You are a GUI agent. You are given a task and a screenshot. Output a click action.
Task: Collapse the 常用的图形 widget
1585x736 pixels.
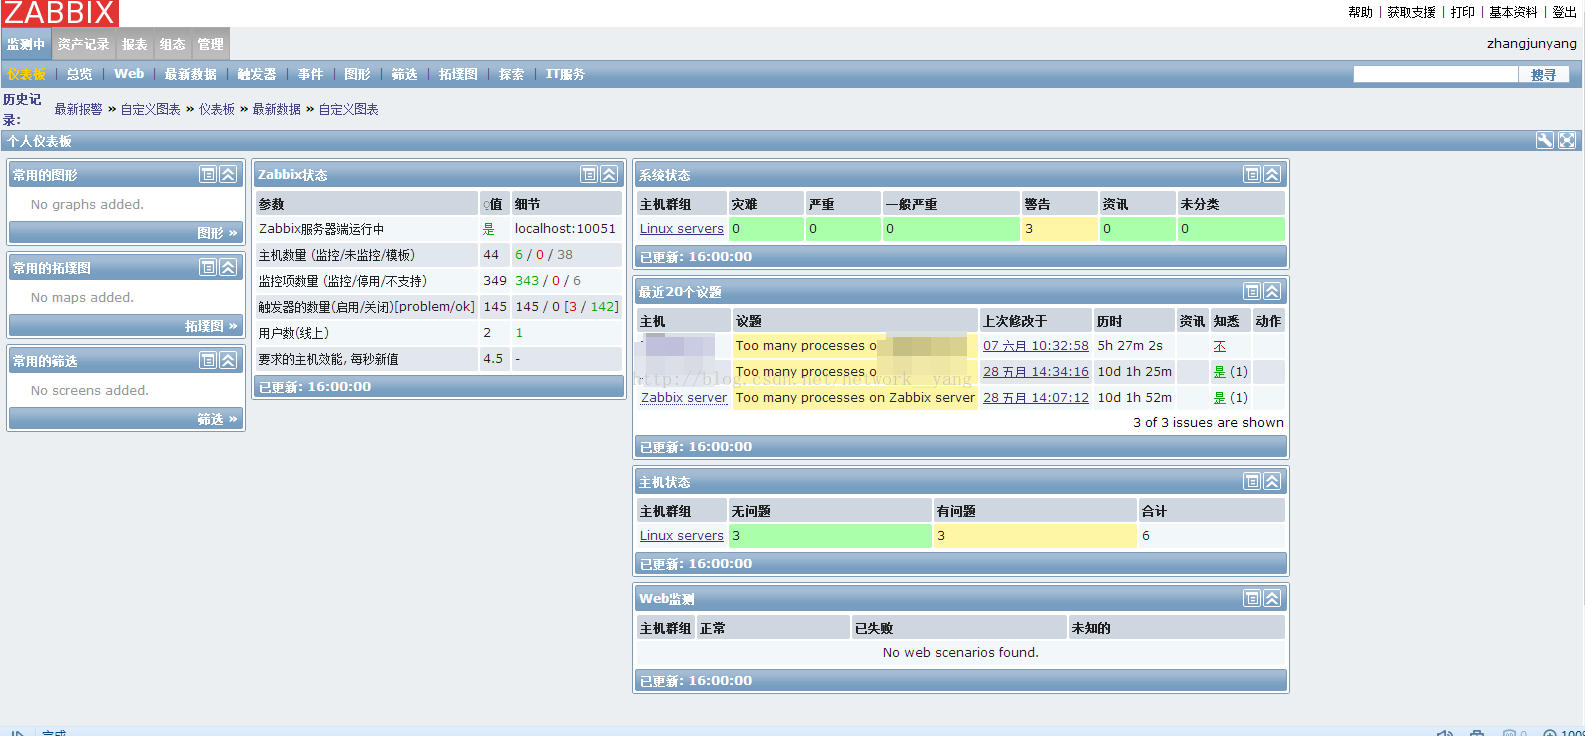coord(228,174)
